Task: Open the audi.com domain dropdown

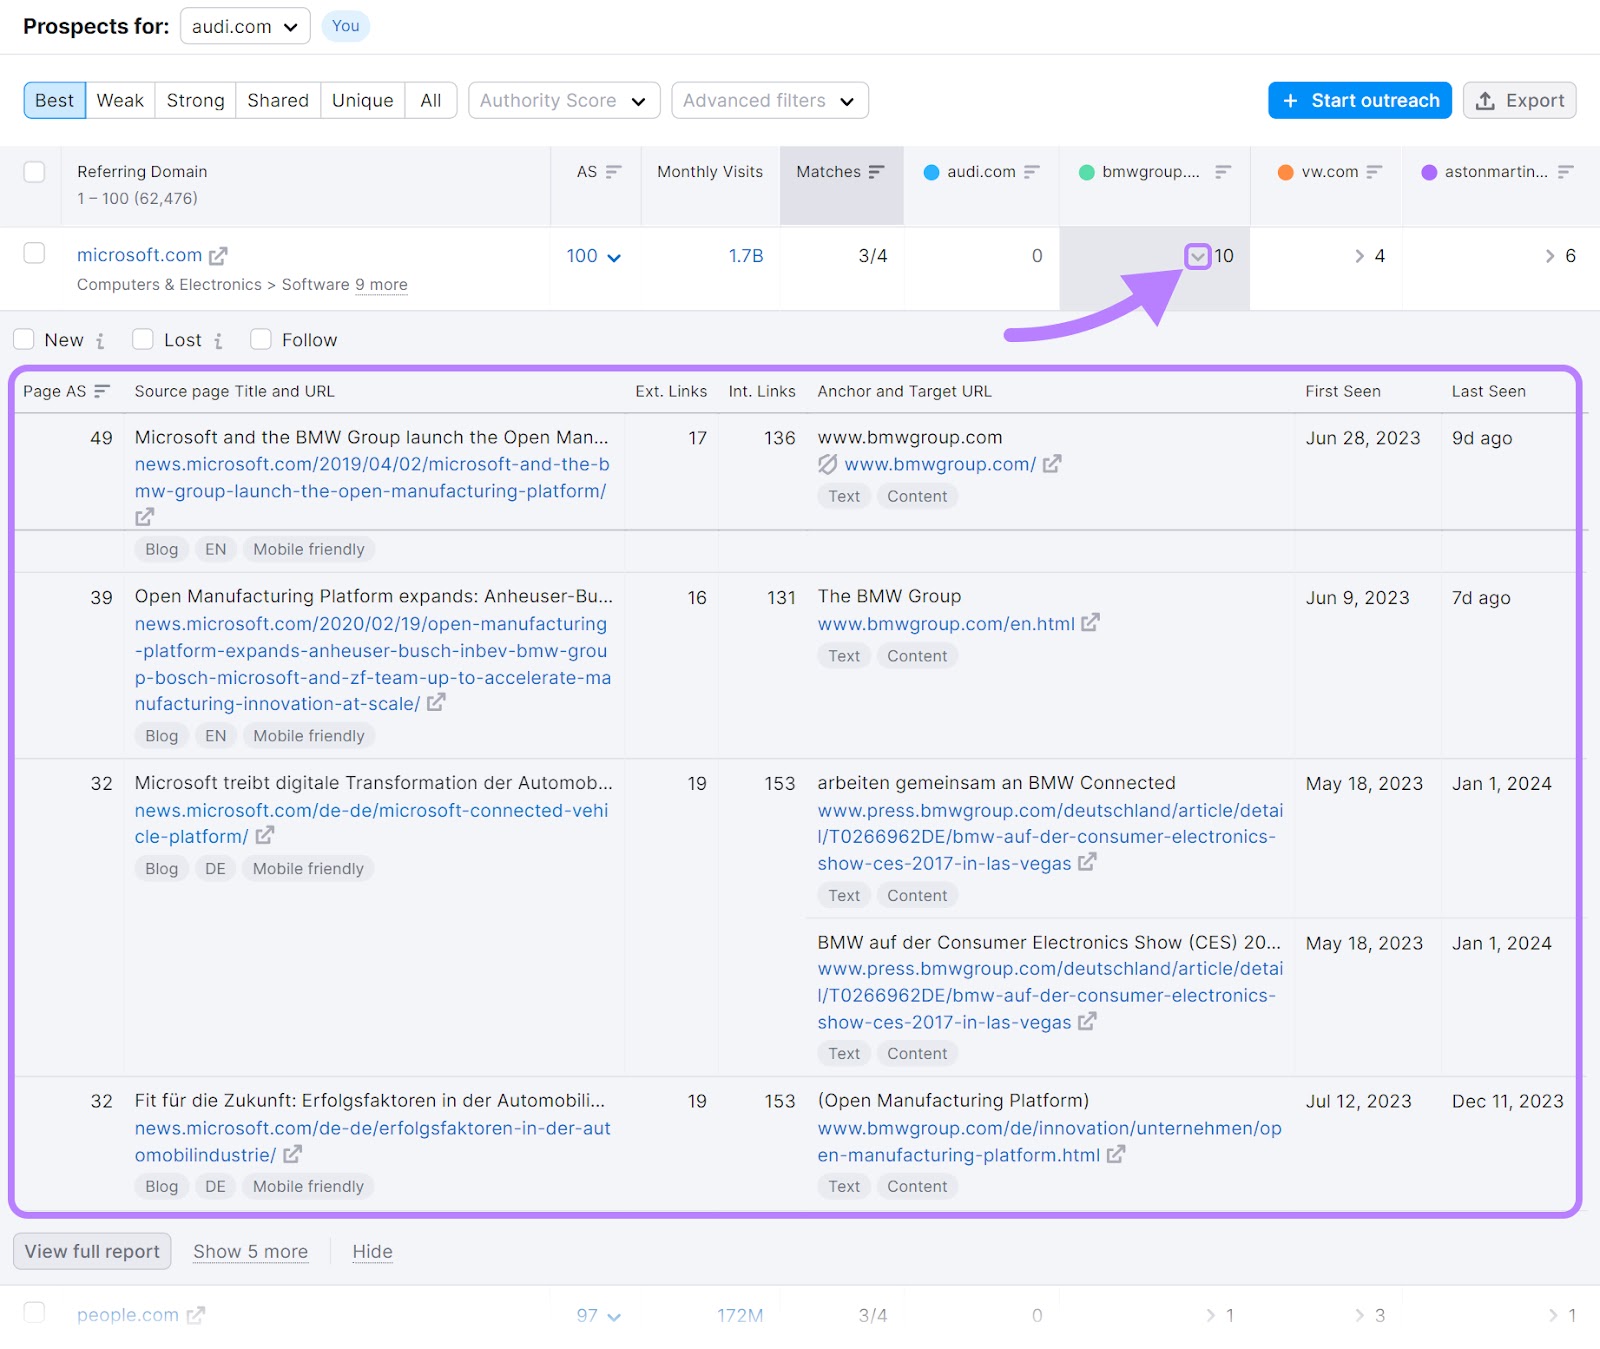Action: pos(245,26)
